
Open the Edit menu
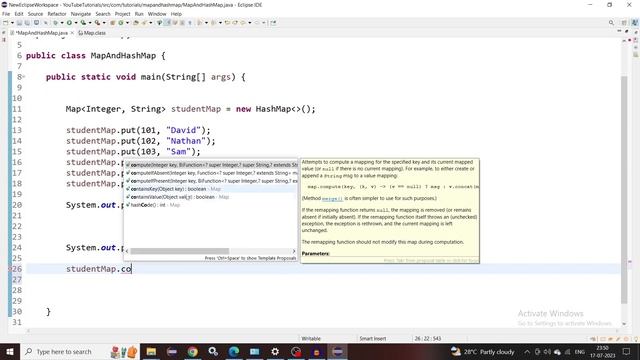[x=19, y=14]
